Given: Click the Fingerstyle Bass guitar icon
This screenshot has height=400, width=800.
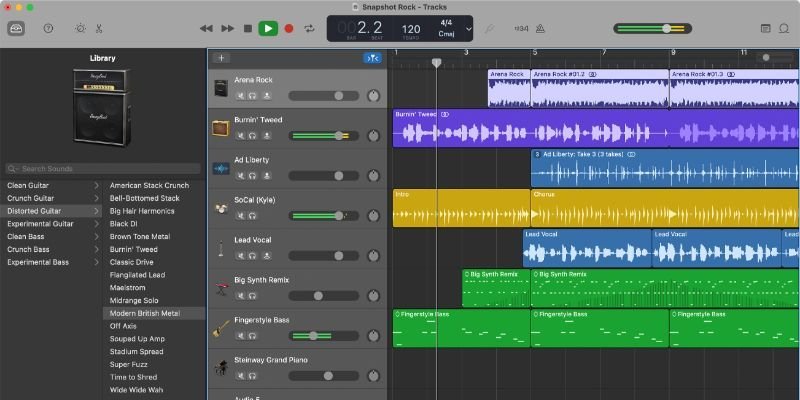Looking at the screenshot, I should (x=221, y=328).
